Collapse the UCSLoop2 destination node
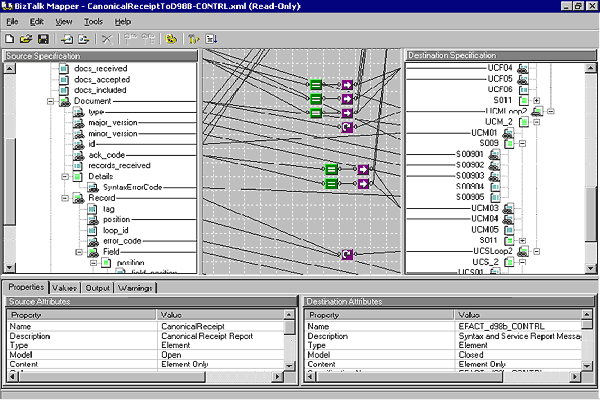The image size is (600, 400). coord(537,251)
